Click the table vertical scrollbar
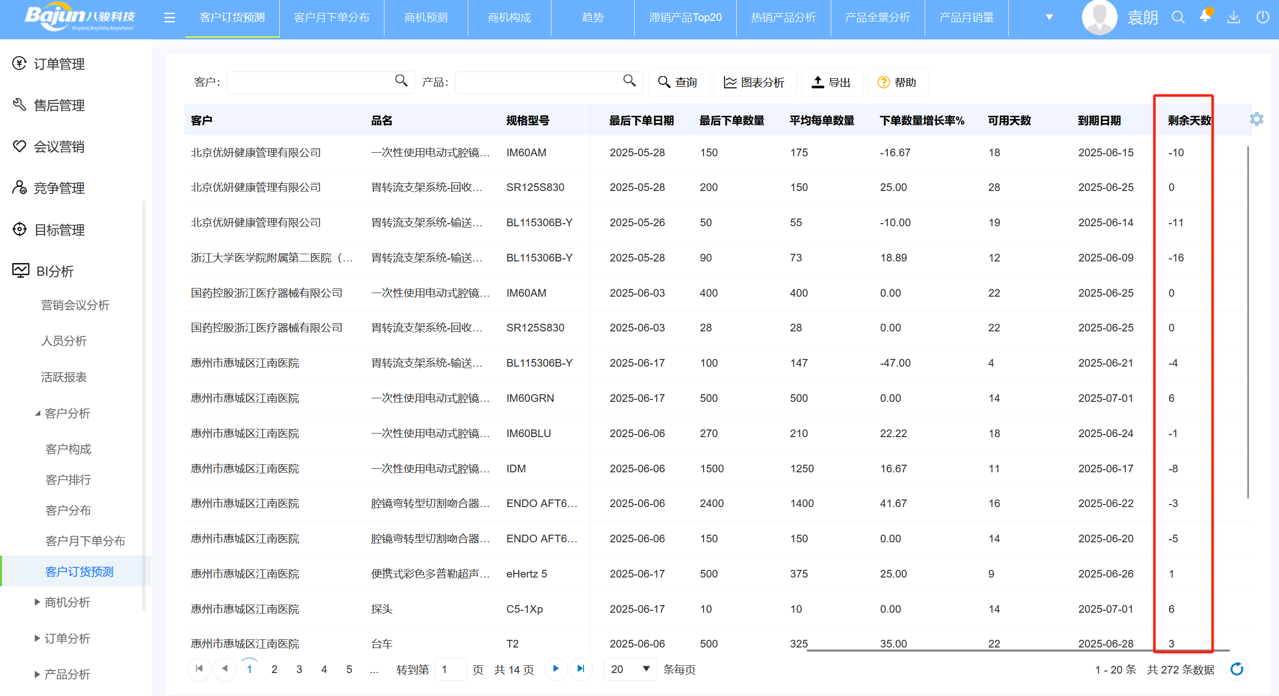The height and width of the screenshot is (696, 1279). [x=1248, y=320]
